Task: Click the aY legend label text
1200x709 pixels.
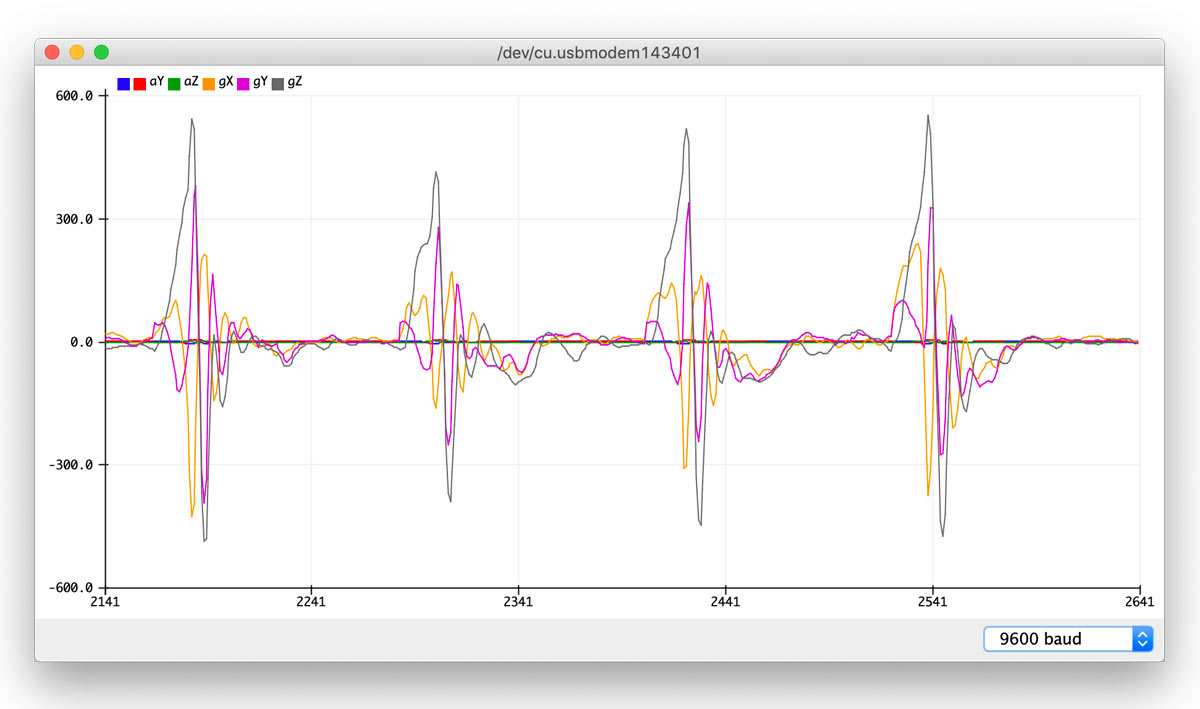Action: pos(157,83)
